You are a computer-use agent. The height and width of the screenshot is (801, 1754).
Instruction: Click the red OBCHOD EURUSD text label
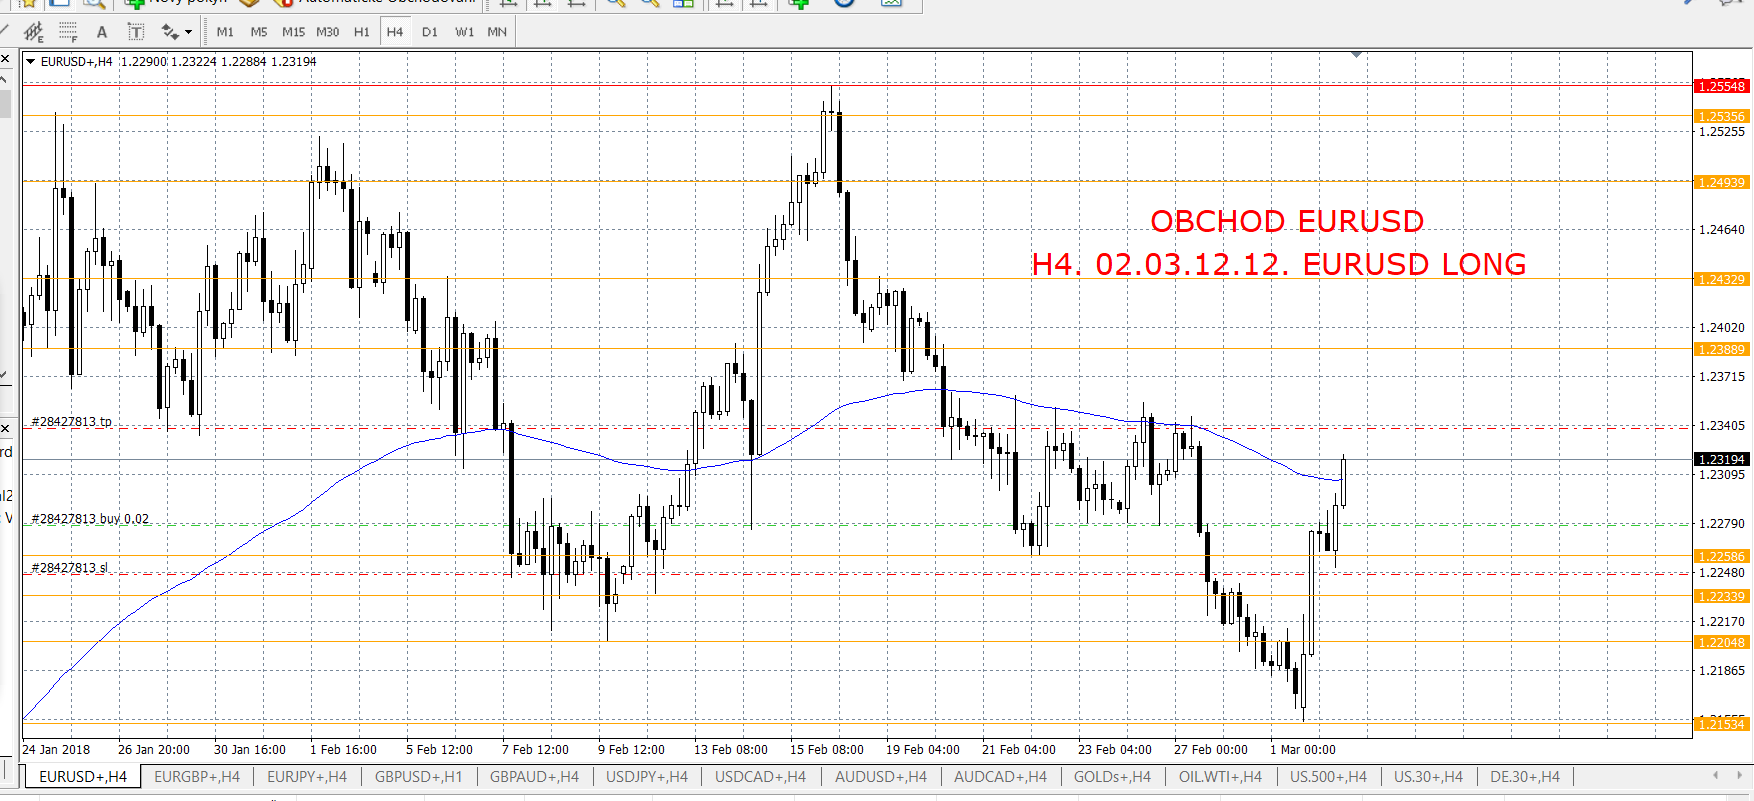(x=1286, y=221)
